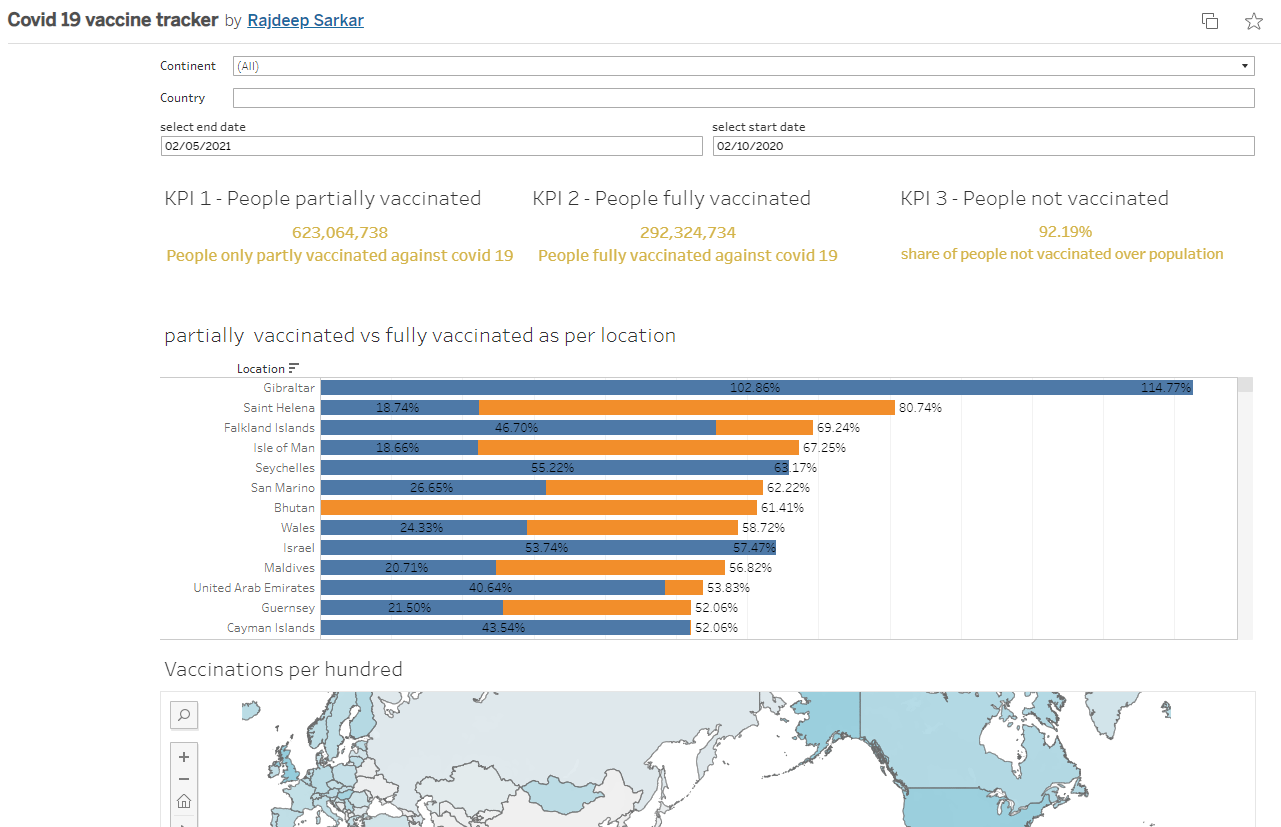Viewport: 1281px width, 827px height.
Task: Click the 114.77% label on Gibraltar bar
Action: click(1165, 388)
